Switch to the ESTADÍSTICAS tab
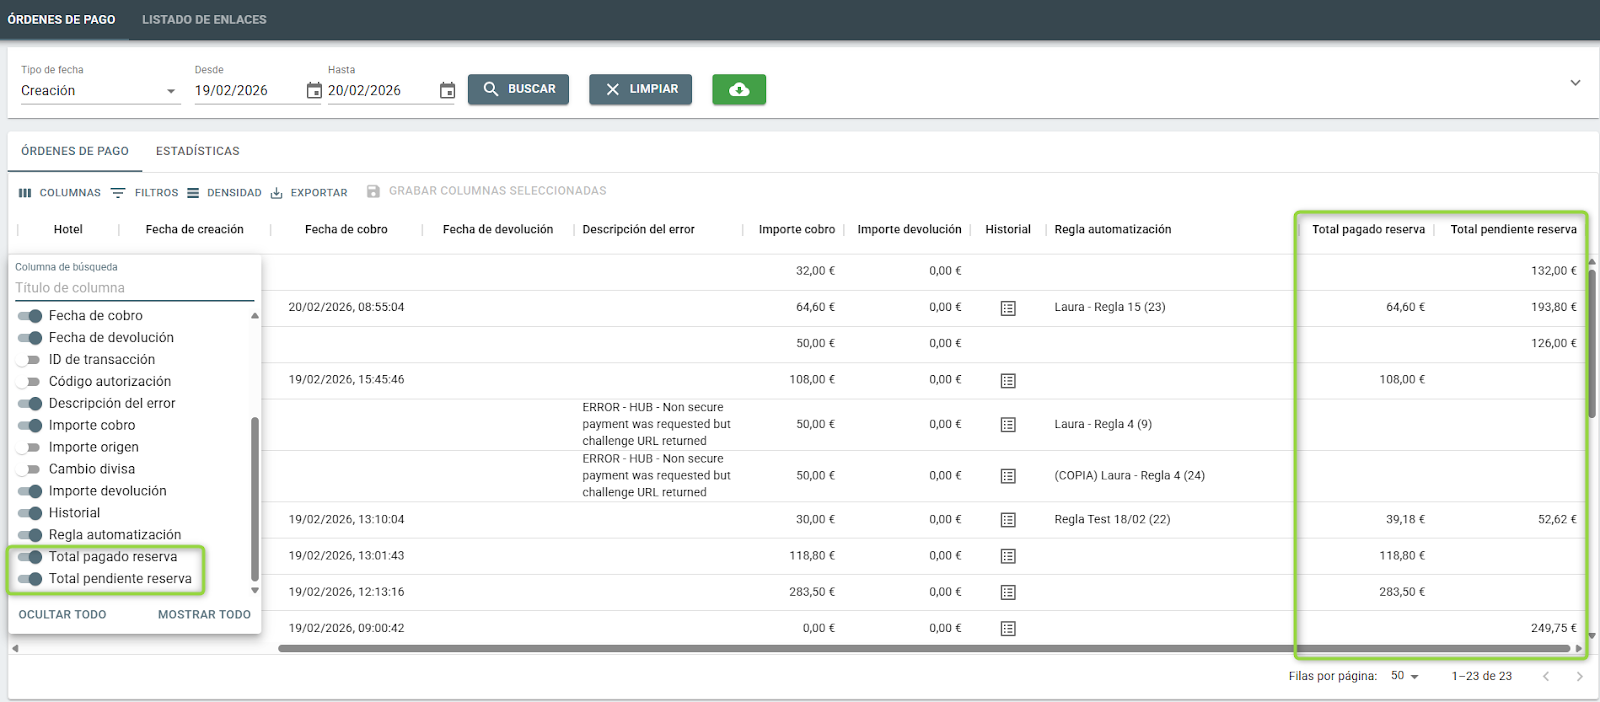The image size is (1600, 702). (198, 151)
